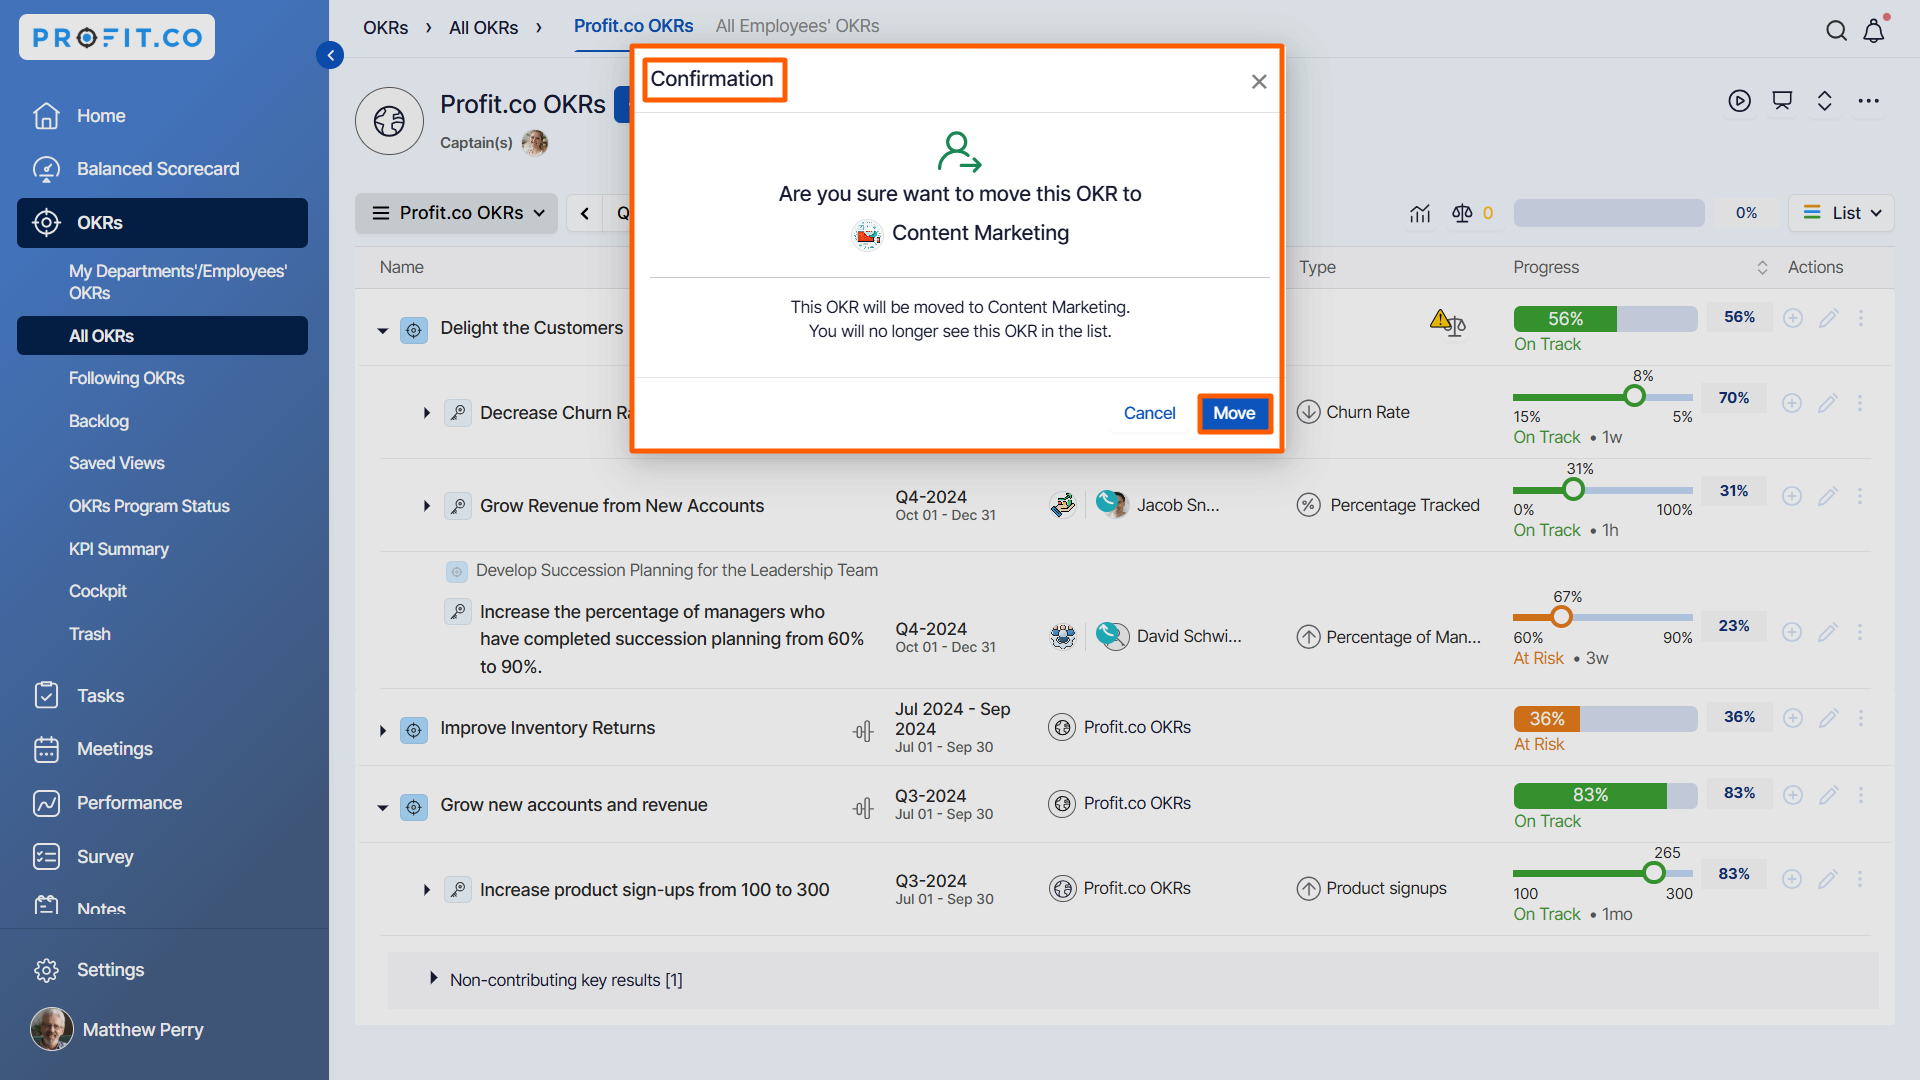Open the comments chat icon

[x=1782, y=101]
